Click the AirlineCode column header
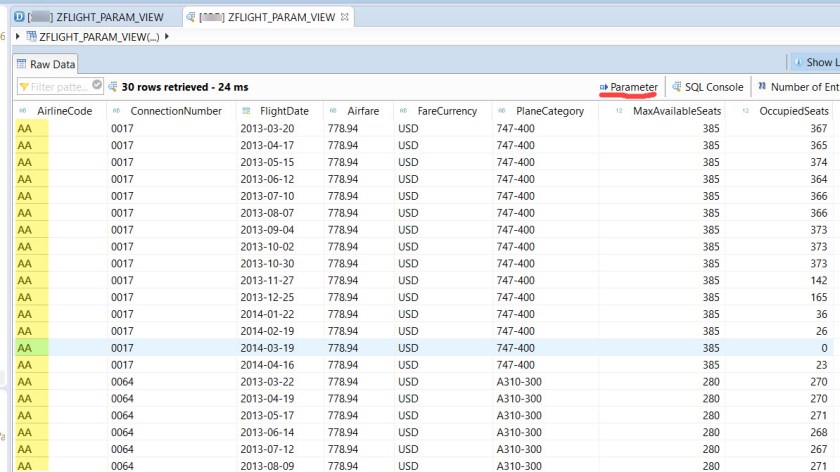This screenshot has height=472, width=840. click(x=64, y=111)
